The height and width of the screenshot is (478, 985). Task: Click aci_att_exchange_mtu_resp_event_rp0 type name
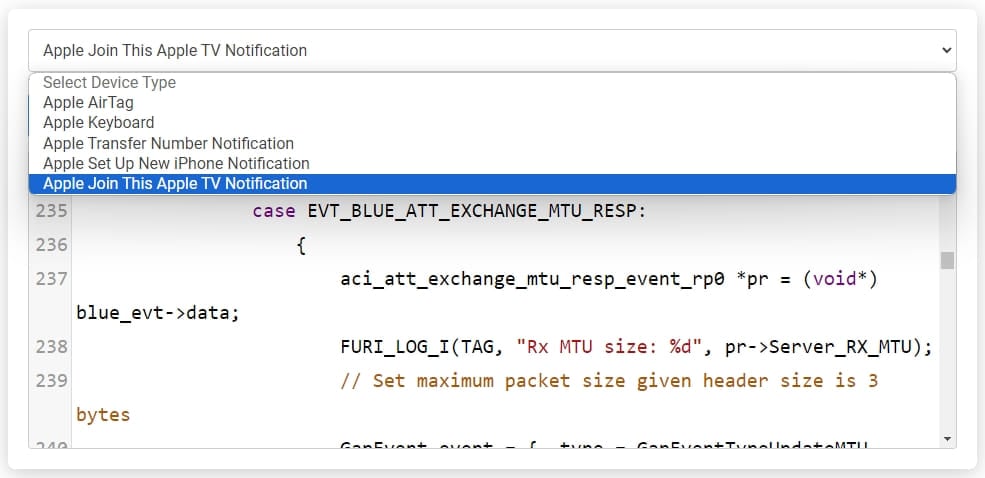click(x=532, y=280)
